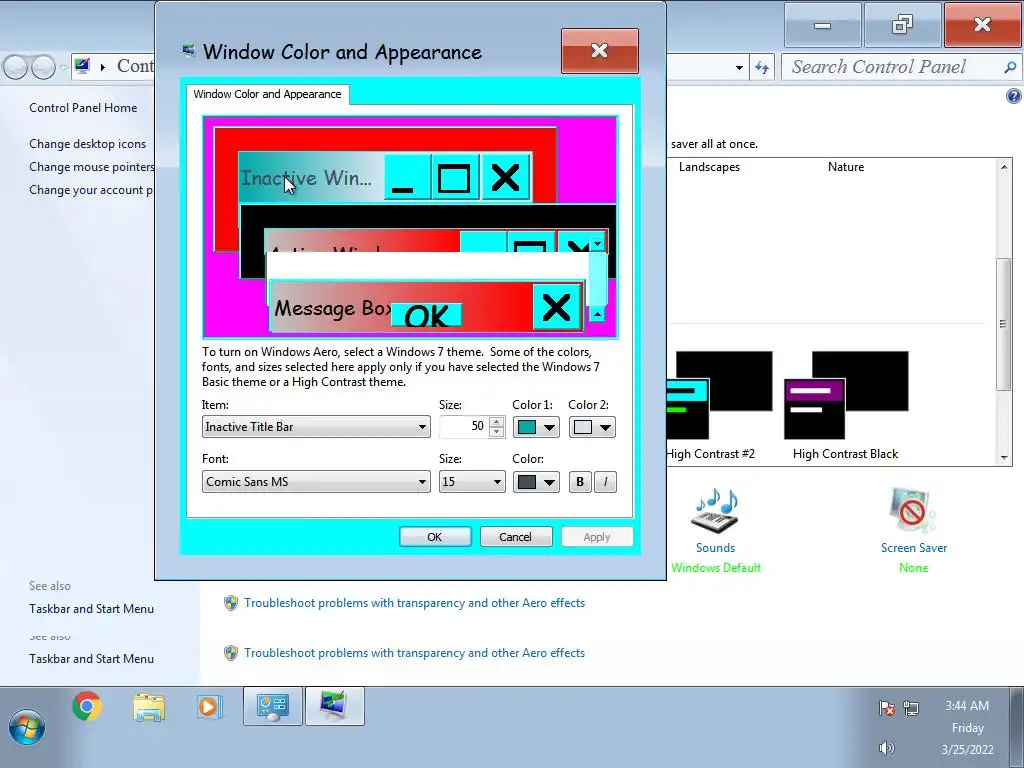The width and height of the screenshot is (1024, 768).
Task: Open Control Panel Home link
Action: coord(83,108)
